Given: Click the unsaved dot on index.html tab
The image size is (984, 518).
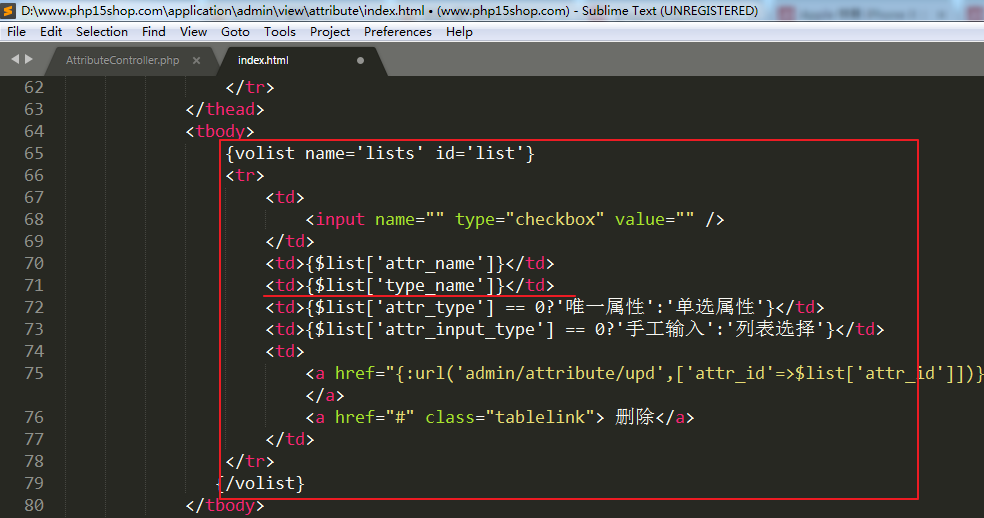Looking at the screenshot, I should tap(360, 61).
